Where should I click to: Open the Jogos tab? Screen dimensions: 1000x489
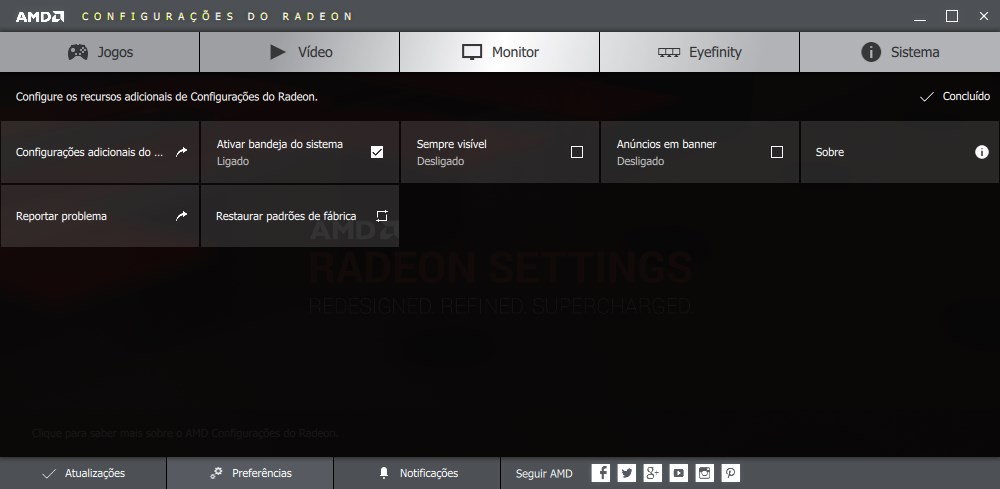click(x=99, y=52)
